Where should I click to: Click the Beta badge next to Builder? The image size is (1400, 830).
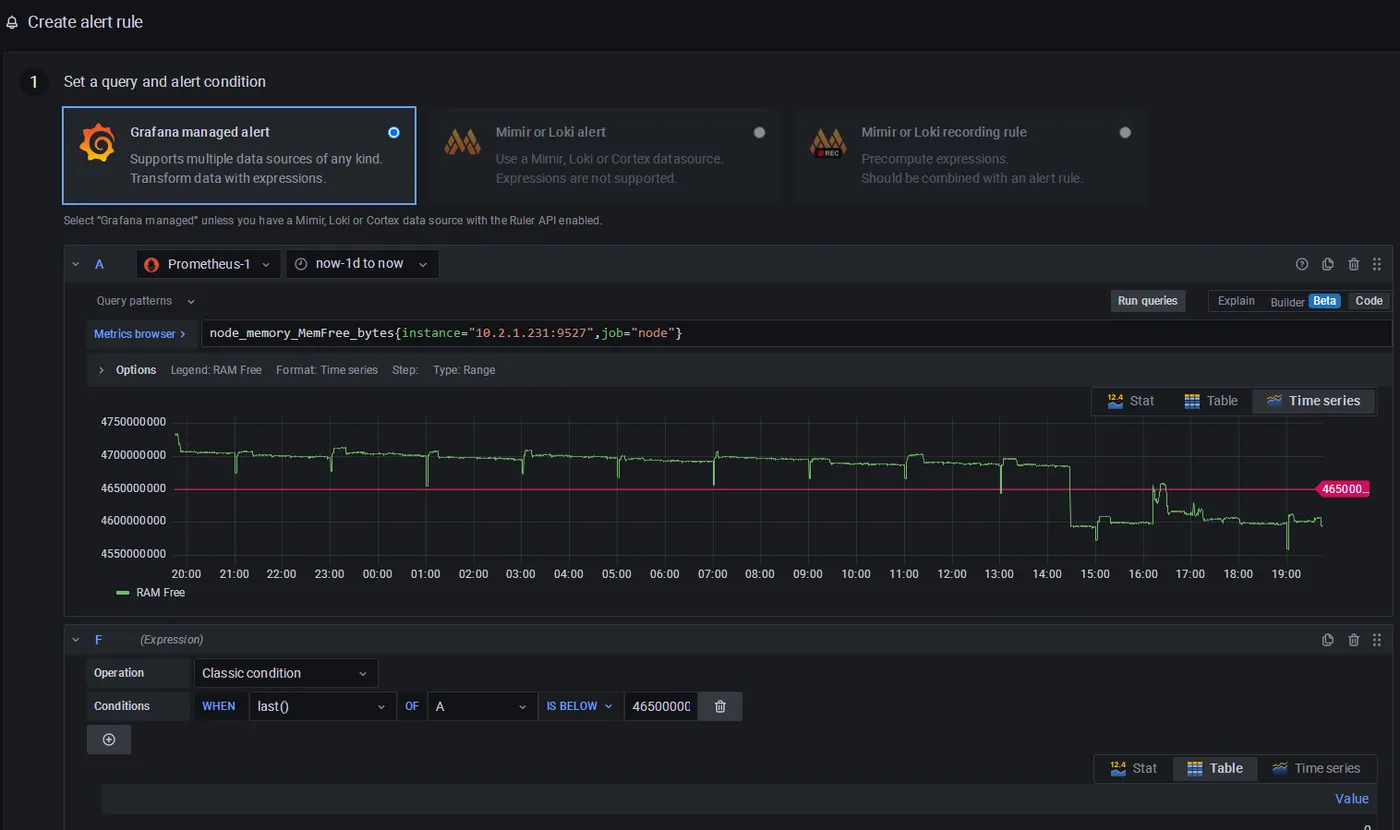click(x=1325, y=301)
